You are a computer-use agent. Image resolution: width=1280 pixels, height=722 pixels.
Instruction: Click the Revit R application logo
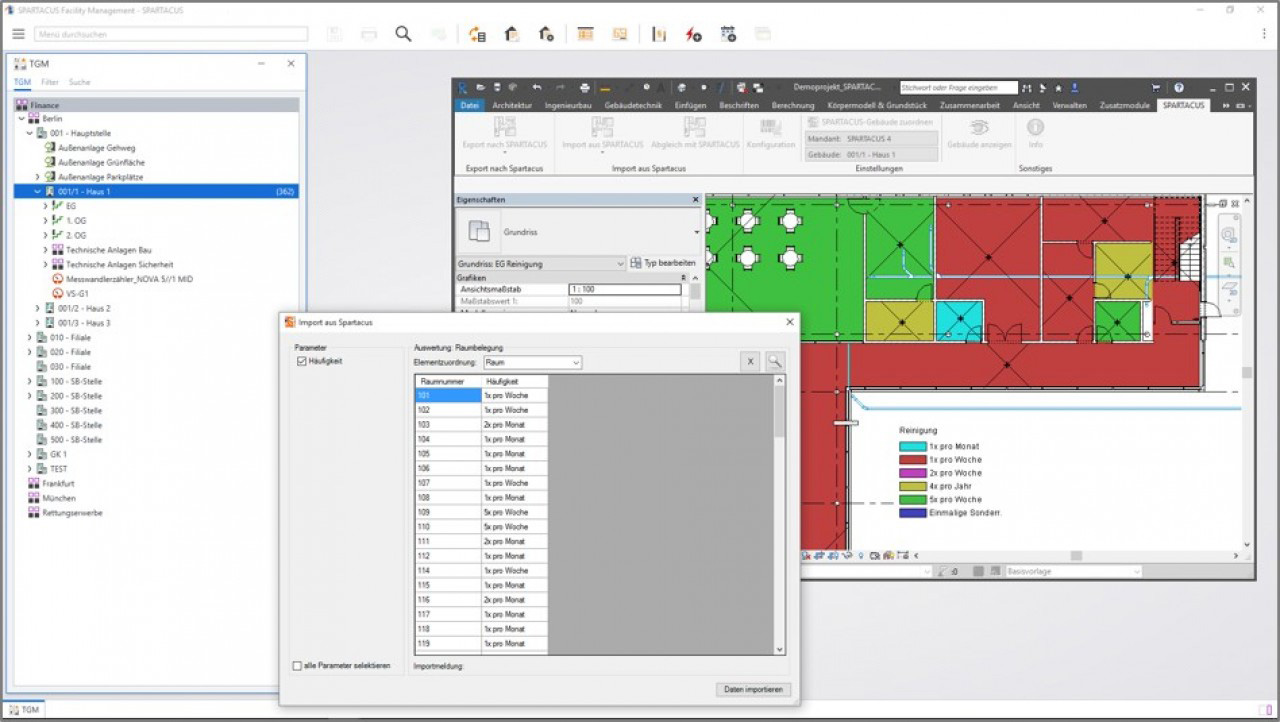[463, 88]
